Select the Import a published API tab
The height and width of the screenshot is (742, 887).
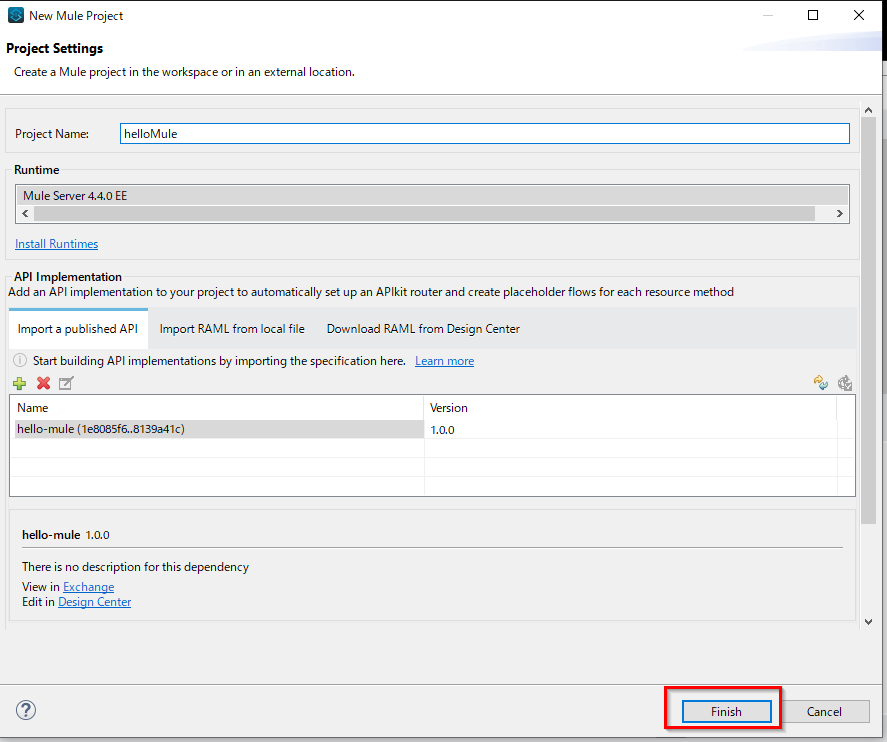(78, 328)
